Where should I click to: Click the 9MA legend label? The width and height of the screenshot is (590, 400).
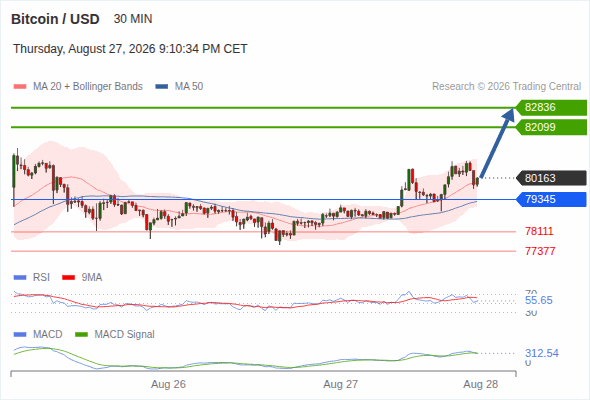[x=92, y=278]
